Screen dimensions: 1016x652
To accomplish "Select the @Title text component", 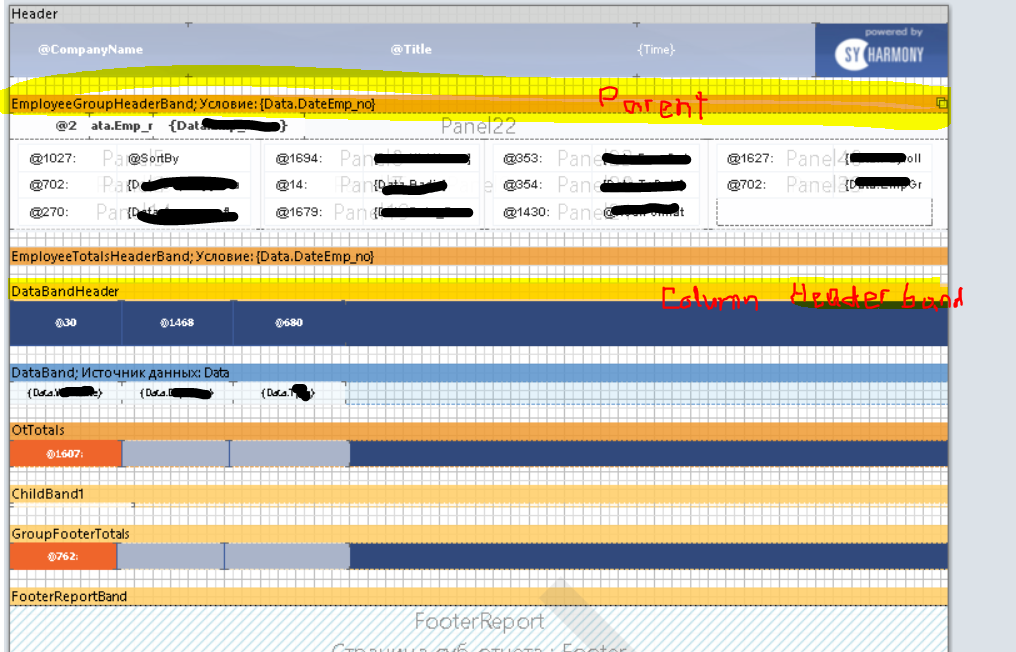I will (411, 49).
